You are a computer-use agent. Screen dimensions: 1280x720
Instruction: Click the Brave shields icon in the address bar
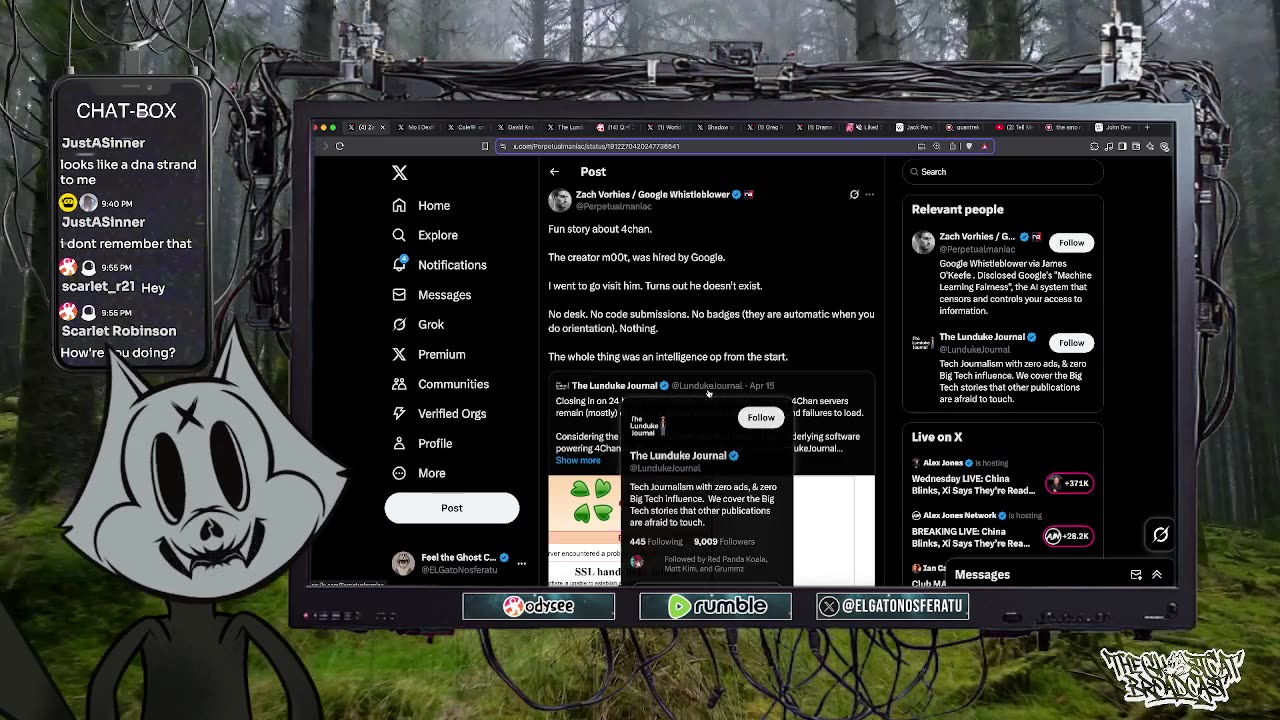(968, 147)
